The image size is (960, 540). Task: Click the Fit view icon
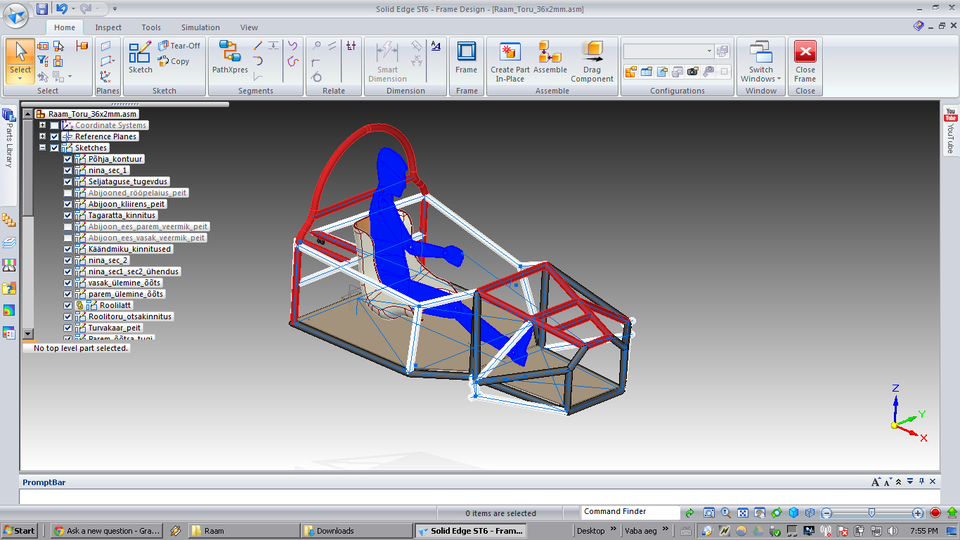pyautogui.click(x=743, y=513)
